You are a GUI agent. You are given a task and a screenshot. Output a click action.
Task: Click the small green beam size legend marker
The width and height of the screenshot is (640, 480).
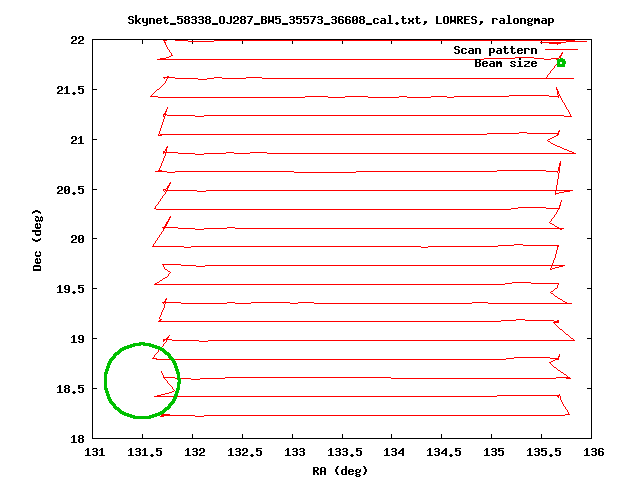point(561,63)
